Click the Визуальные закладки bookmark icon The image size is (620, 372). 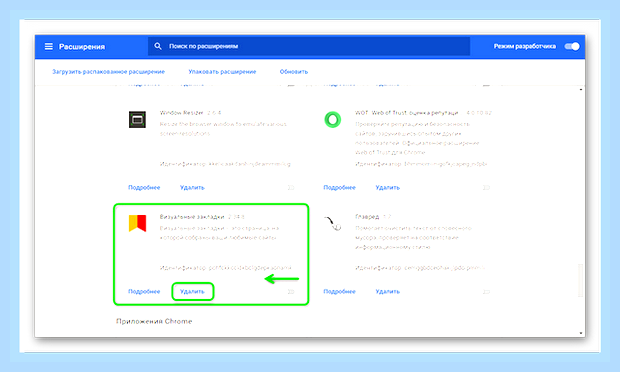point(137,223)
